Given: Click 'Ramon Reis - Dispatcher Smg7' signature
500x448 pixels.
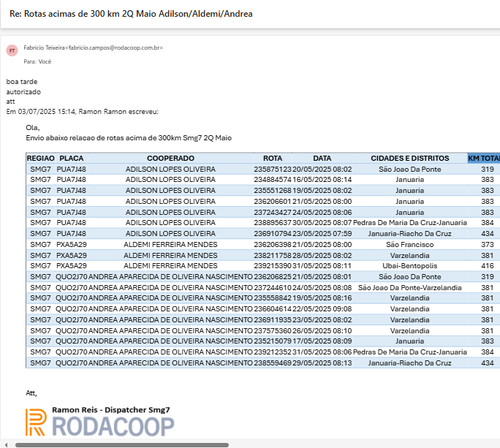Looking at the screenshot, I should click(111, 410).
